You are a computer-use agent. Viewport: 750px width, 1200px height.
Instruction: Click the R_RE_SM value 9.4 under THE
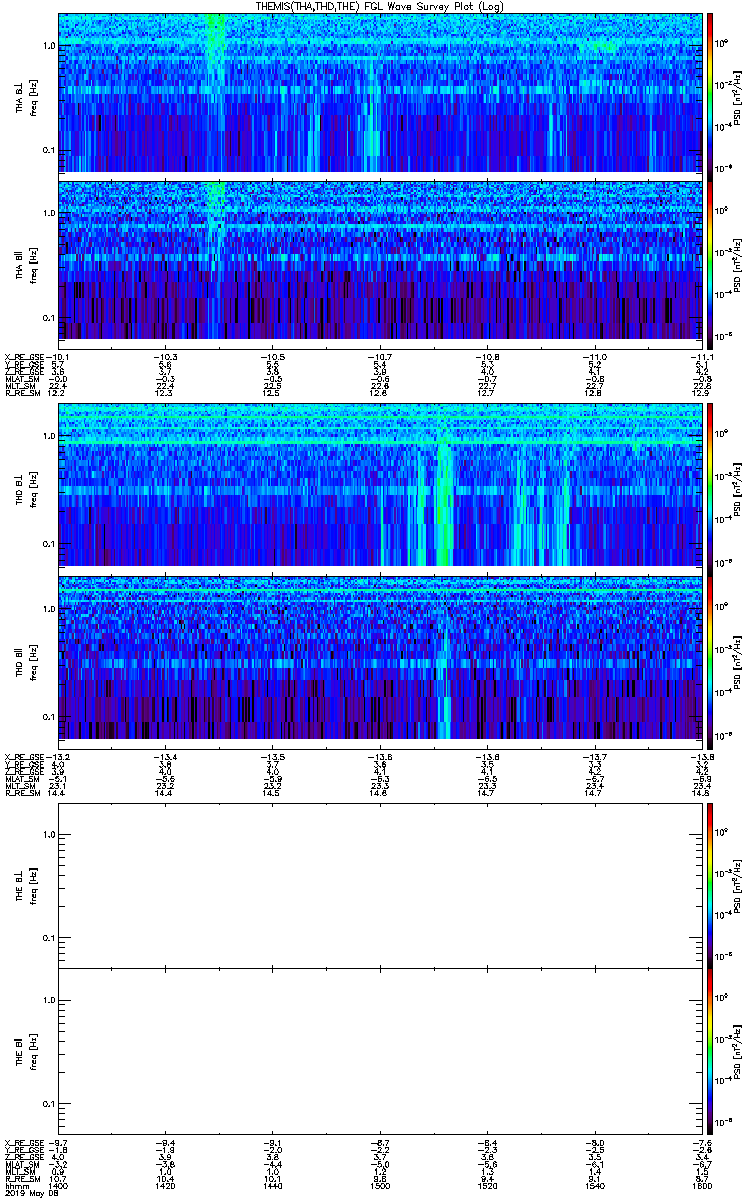(486, 1179)
